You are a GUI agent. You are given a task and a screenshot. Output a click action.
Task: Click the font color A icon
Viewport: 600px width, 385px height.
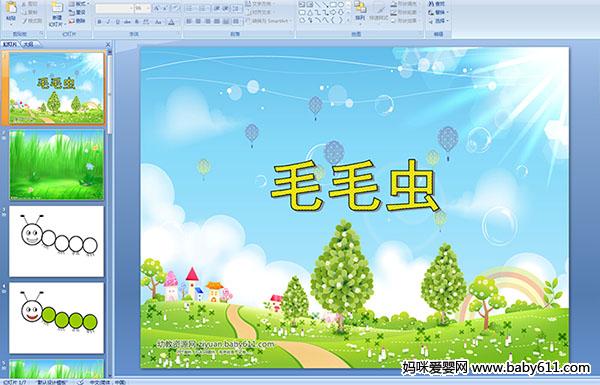point(171,22)
